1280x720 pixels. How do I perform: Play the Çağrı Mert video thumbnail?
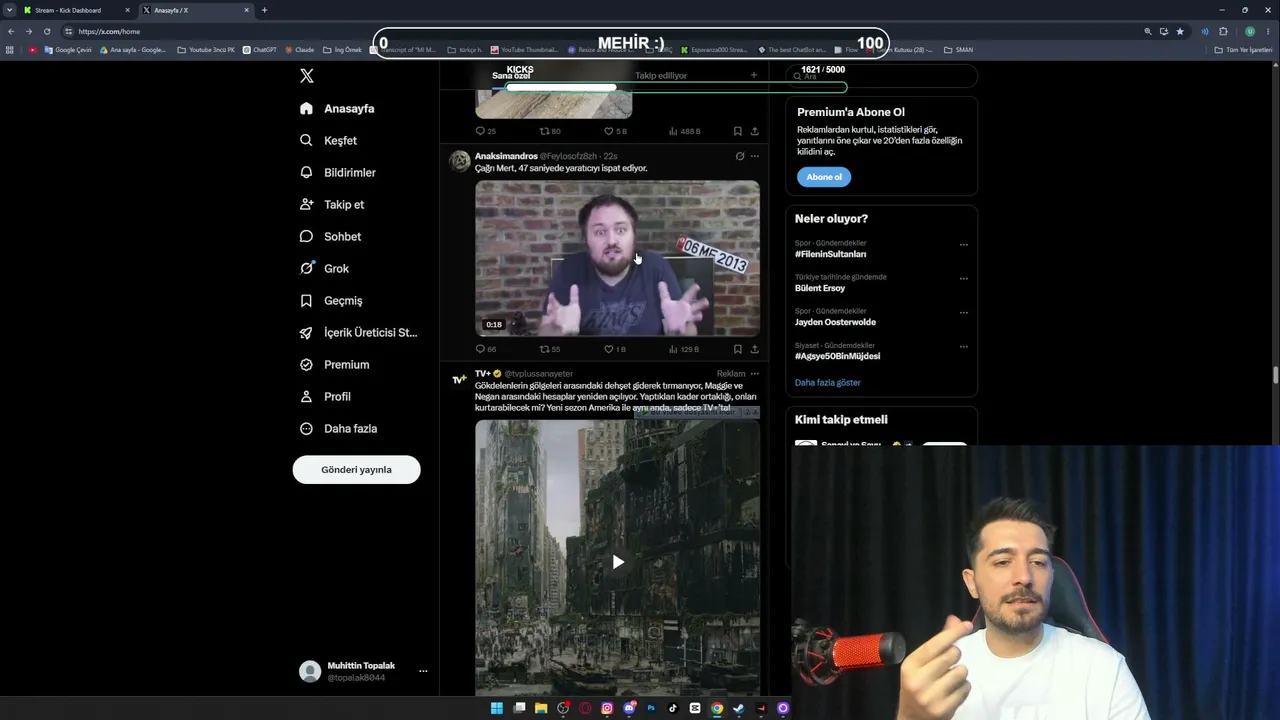pos(617,258)
